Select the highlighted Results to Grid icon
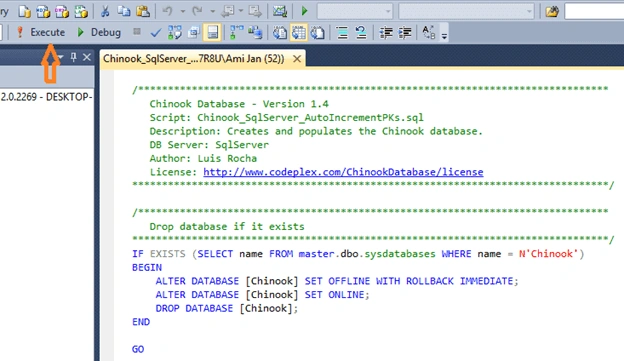 (x=298, y=33)
